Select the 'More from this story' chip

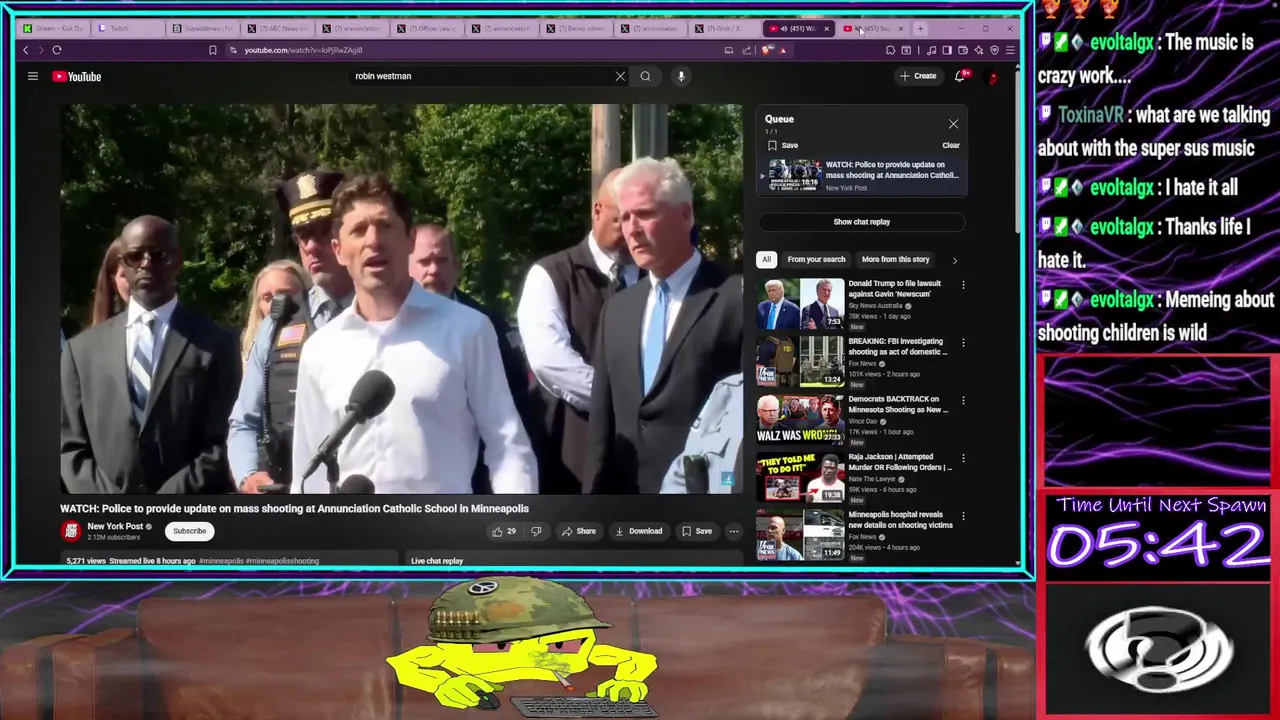(895, 259)
